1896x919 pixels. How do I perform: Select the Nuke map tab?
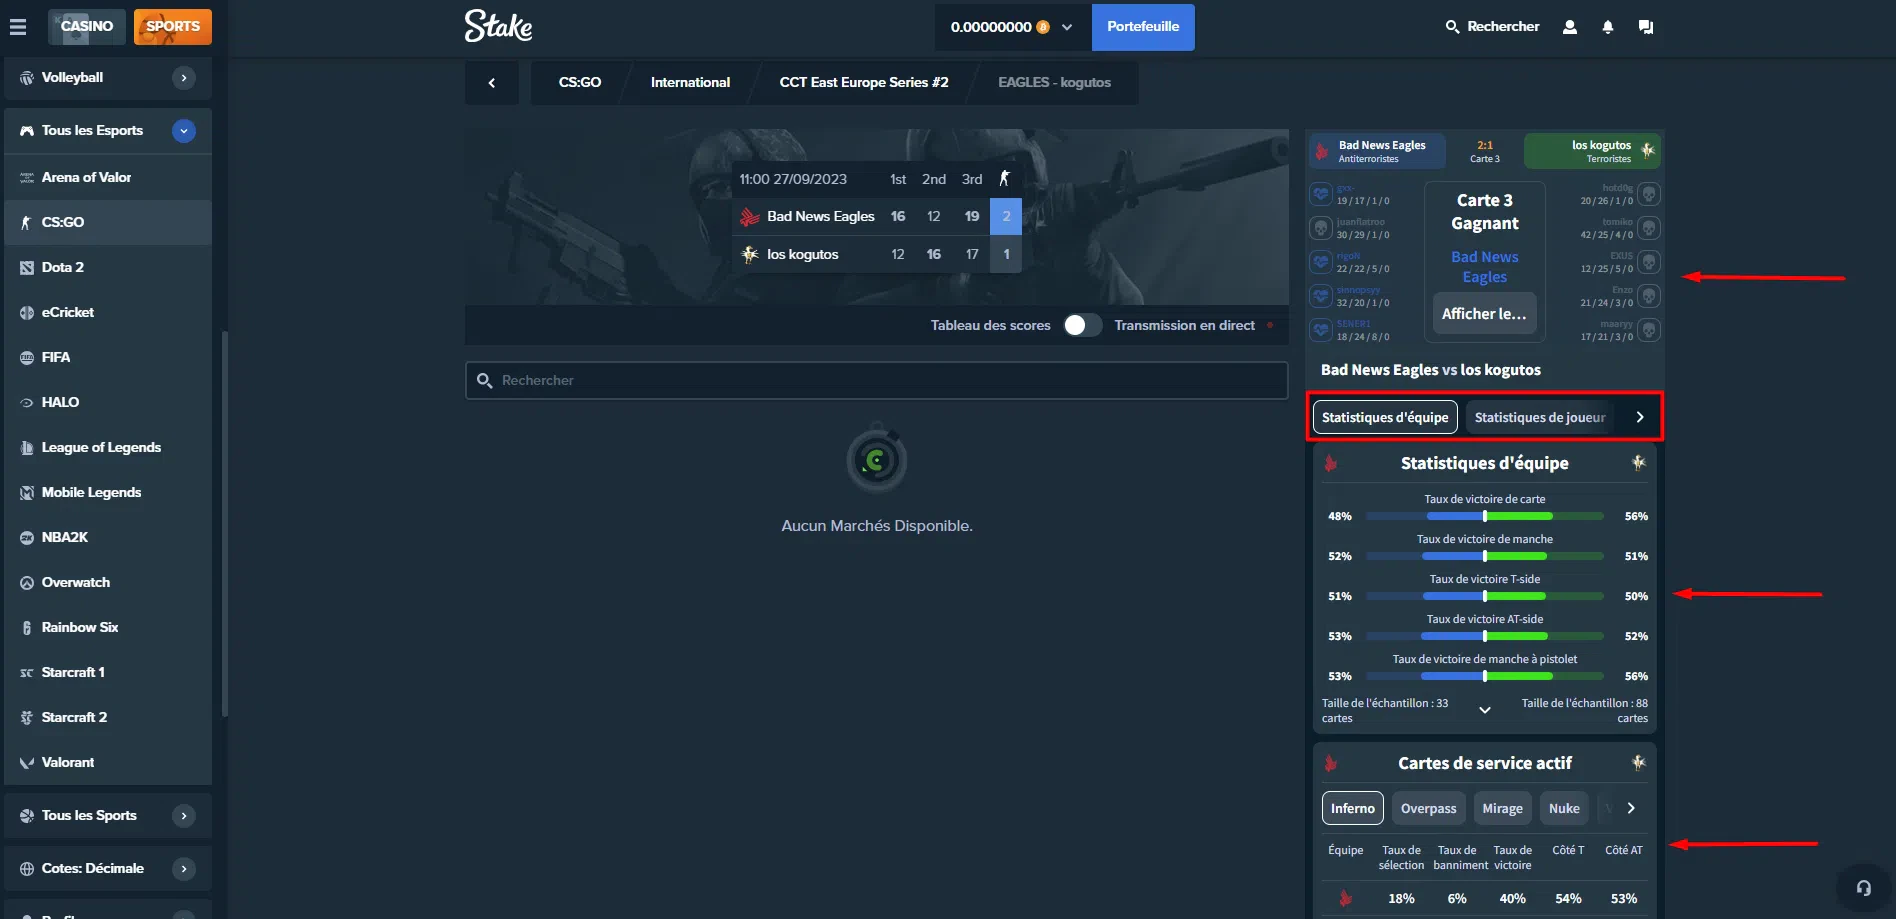1564,808
